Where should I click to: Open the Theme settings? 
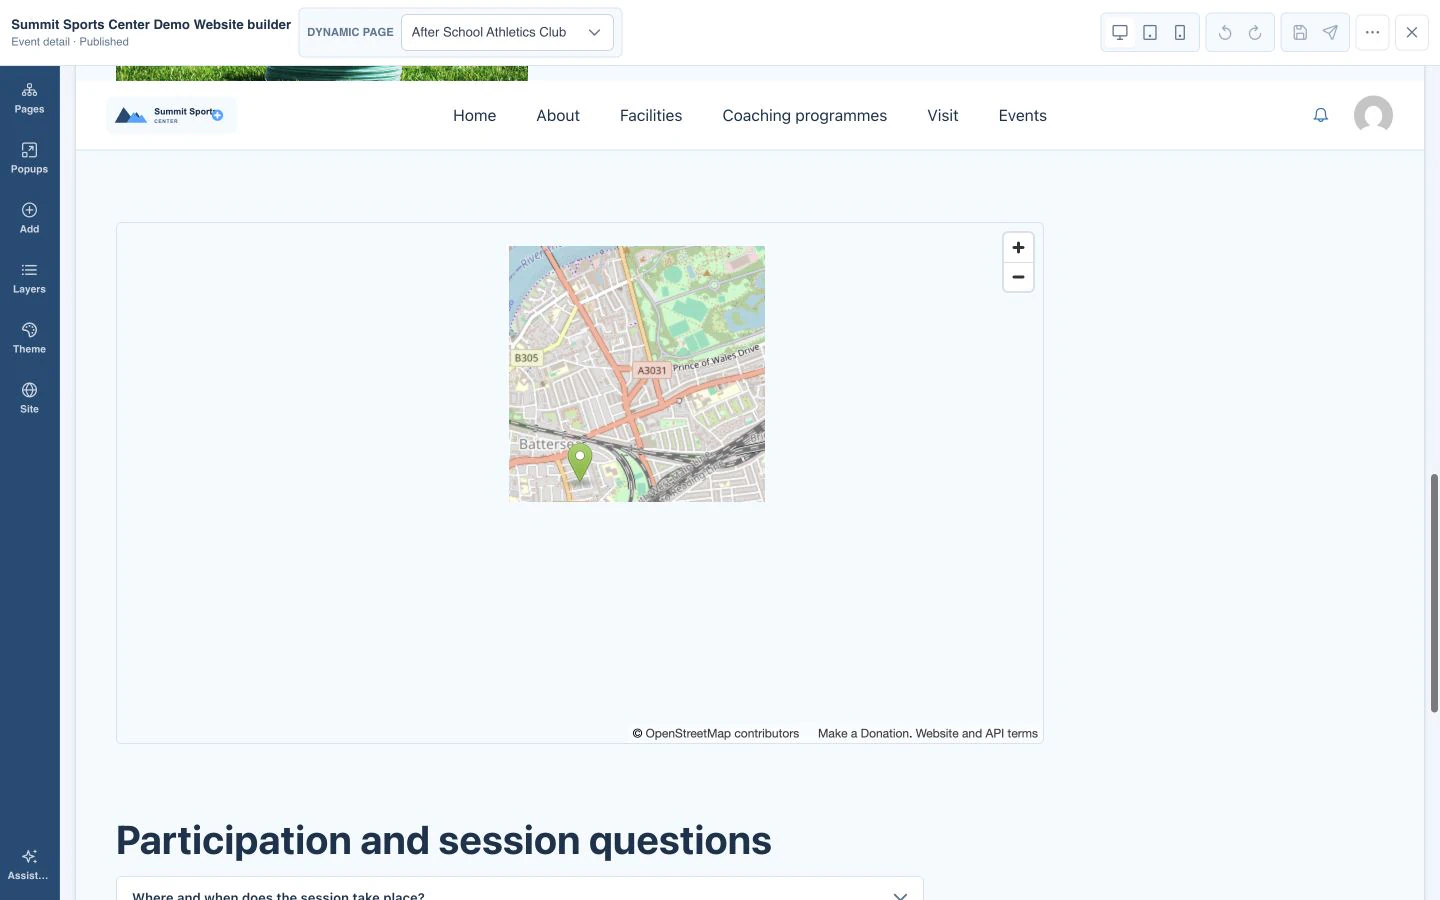[x=29, y=338]
